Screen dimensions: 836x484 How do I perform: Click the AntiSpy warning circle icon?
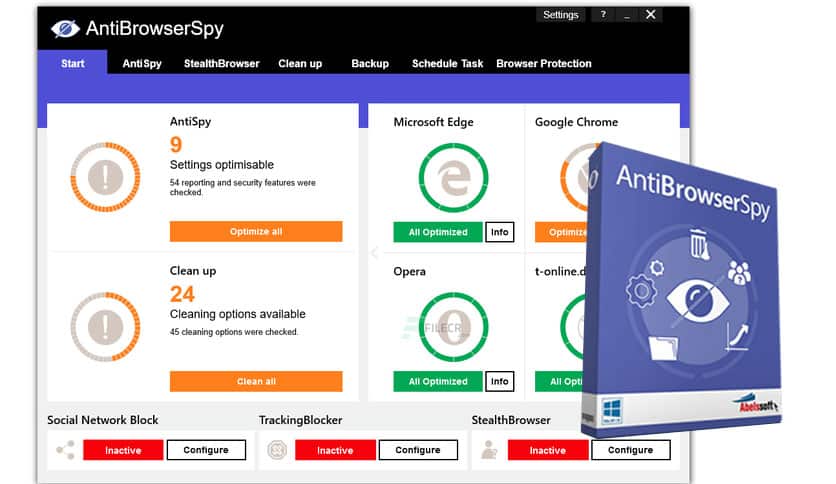(x=106, y=177)
